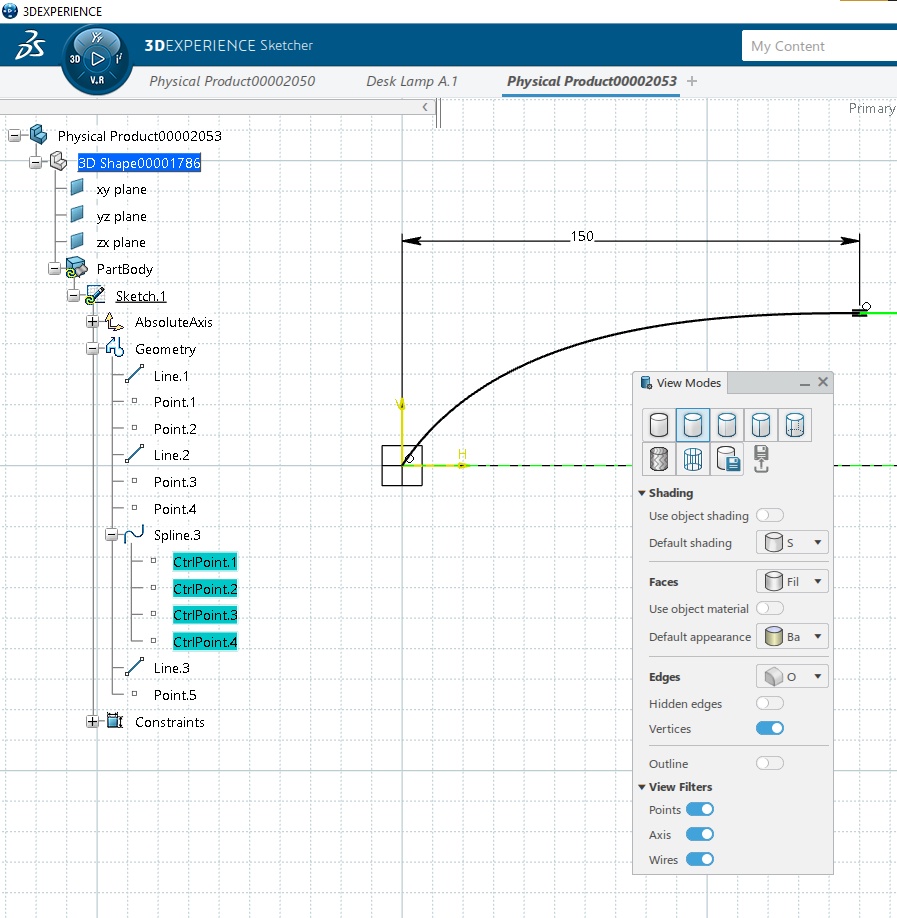Click the View Modes panel title icon
Image resolution: width=897 pixels, height=918 pixels.
pos(646,383)
